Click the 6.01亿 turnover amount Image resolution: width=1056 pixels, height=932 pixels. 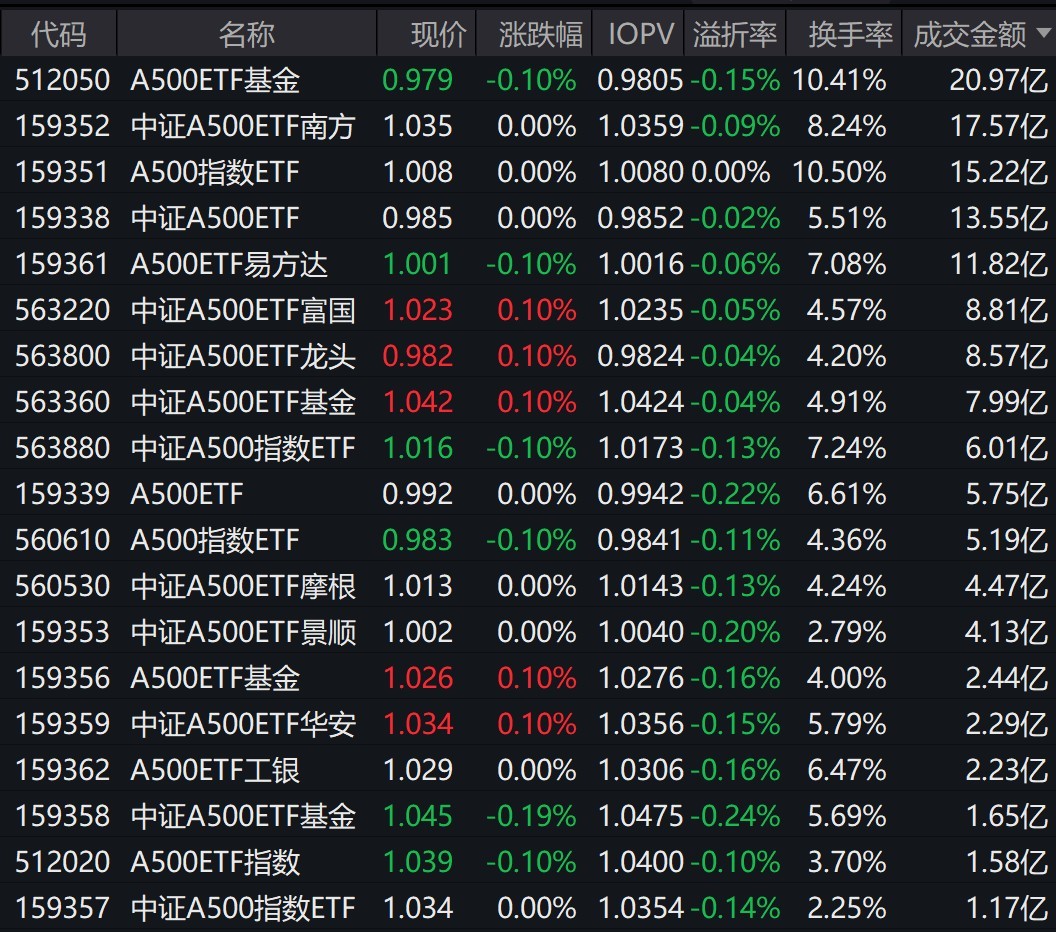point(1007,448)
